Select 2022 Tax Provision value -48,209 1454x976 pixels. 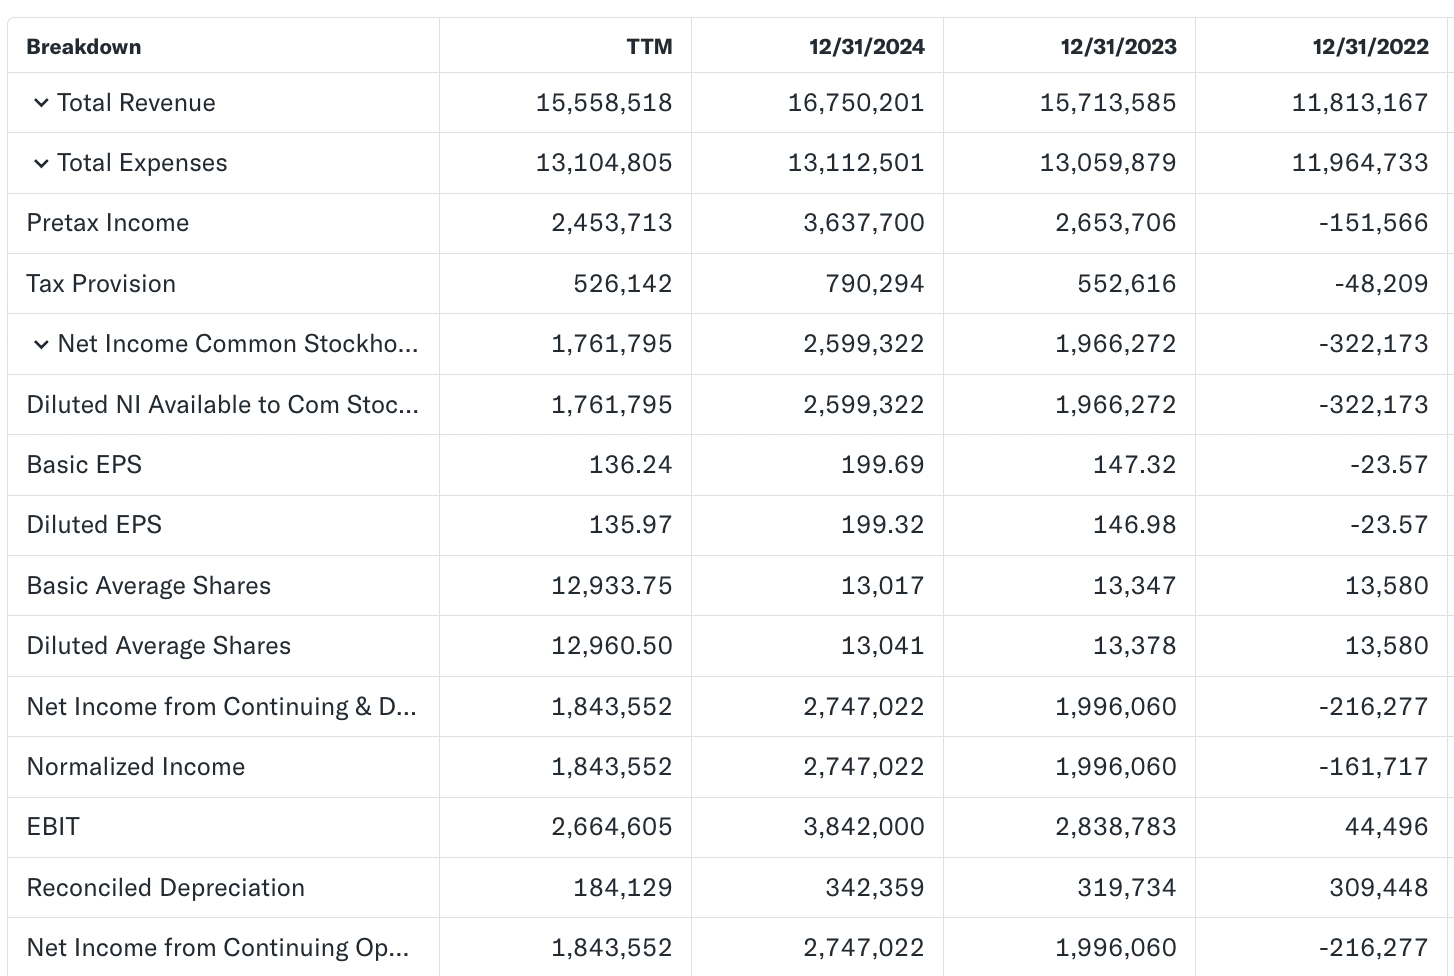(1382, 284)
